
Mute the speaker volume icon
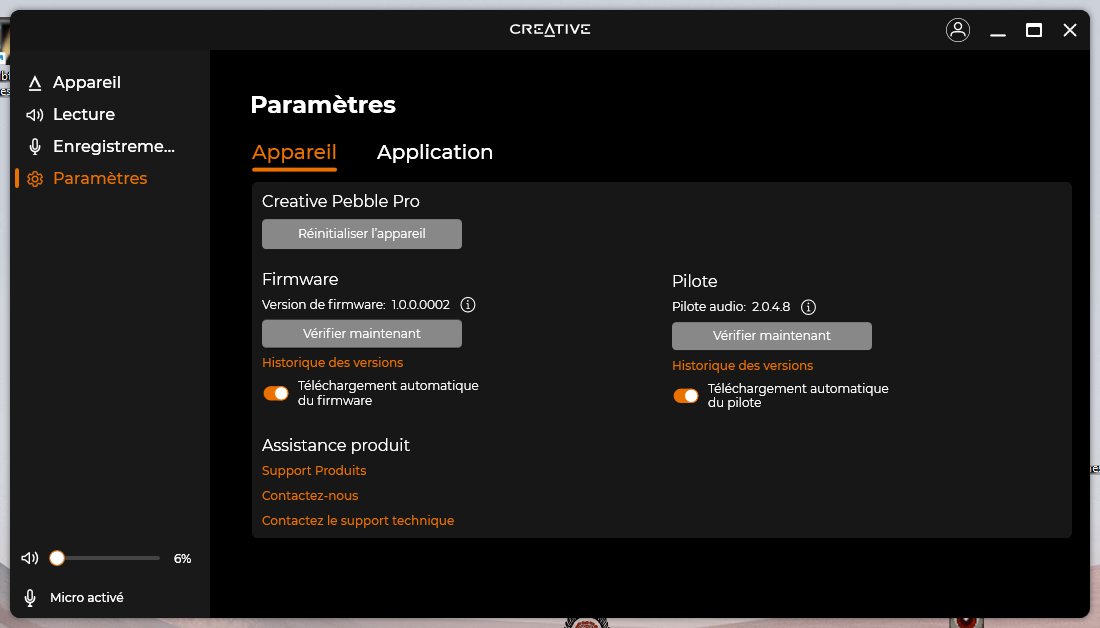tap(30, 558)
